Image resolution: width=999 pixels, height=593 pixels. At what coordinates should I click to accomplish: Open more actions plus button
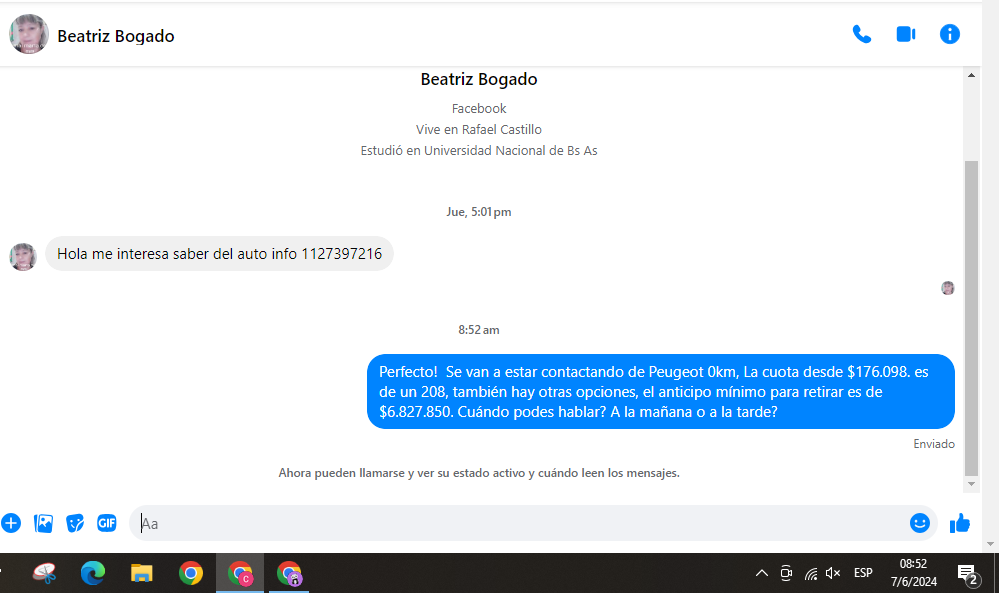click(11, 523)
